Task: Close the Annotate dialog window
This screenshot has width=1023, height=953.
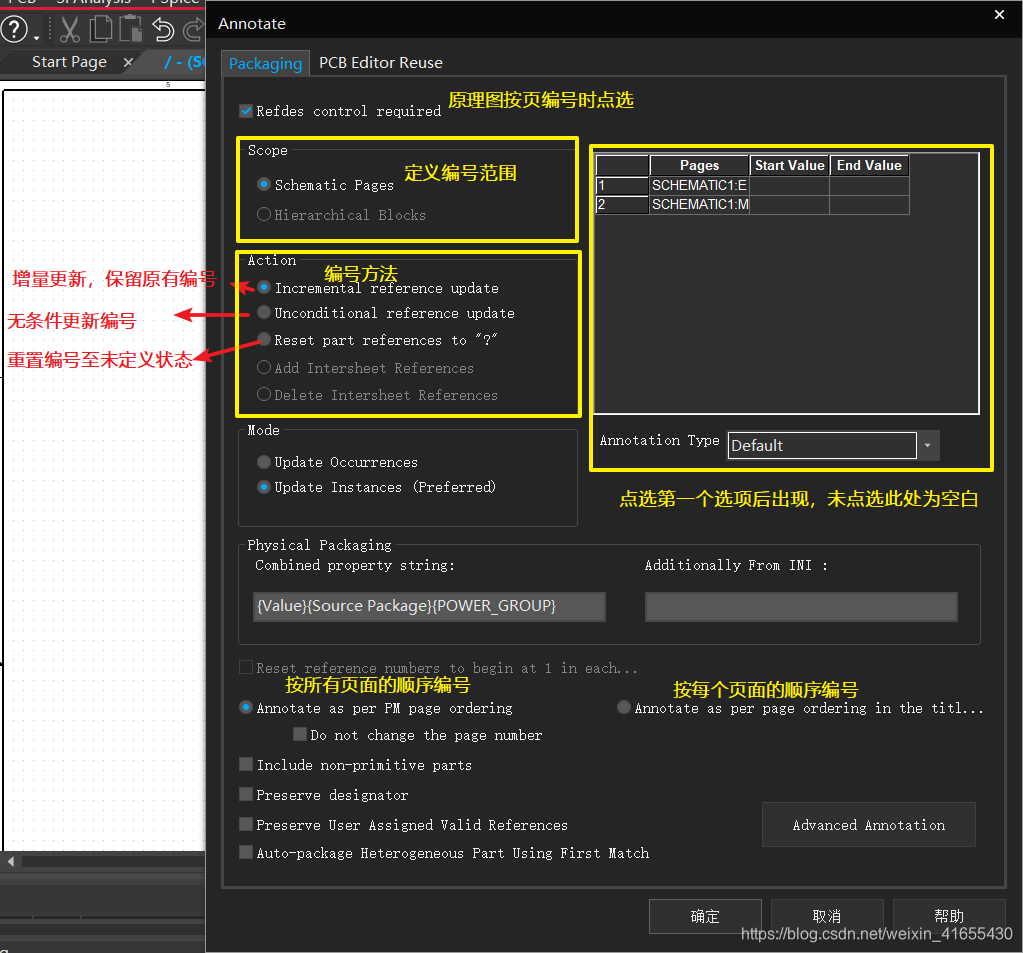Action: 999,15
